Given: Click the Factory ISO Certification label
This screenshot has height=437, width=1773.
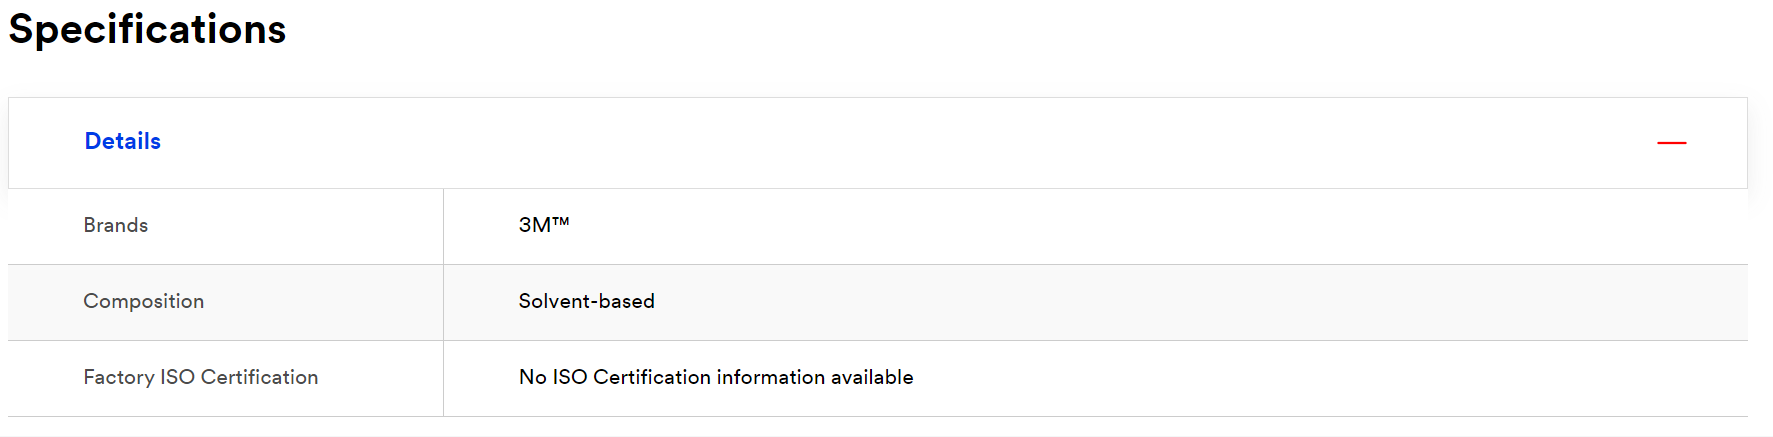Looking at the screenshot, I should tap(200, 377).
